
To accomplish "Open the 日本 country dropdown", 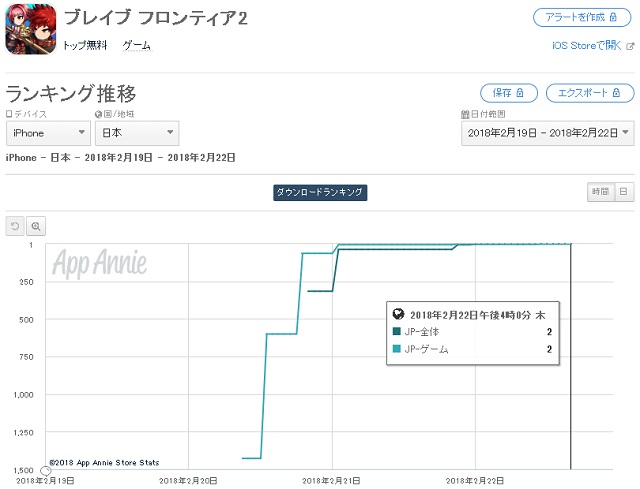I will tap(137, 133).
